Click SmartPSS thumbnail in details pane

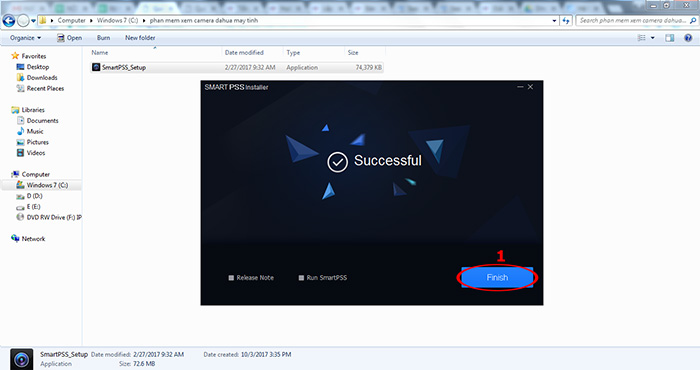point(21,359)
